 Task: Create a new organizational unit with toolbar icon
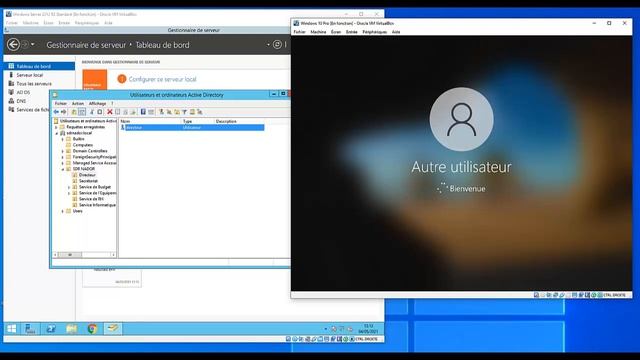point(177,112)
